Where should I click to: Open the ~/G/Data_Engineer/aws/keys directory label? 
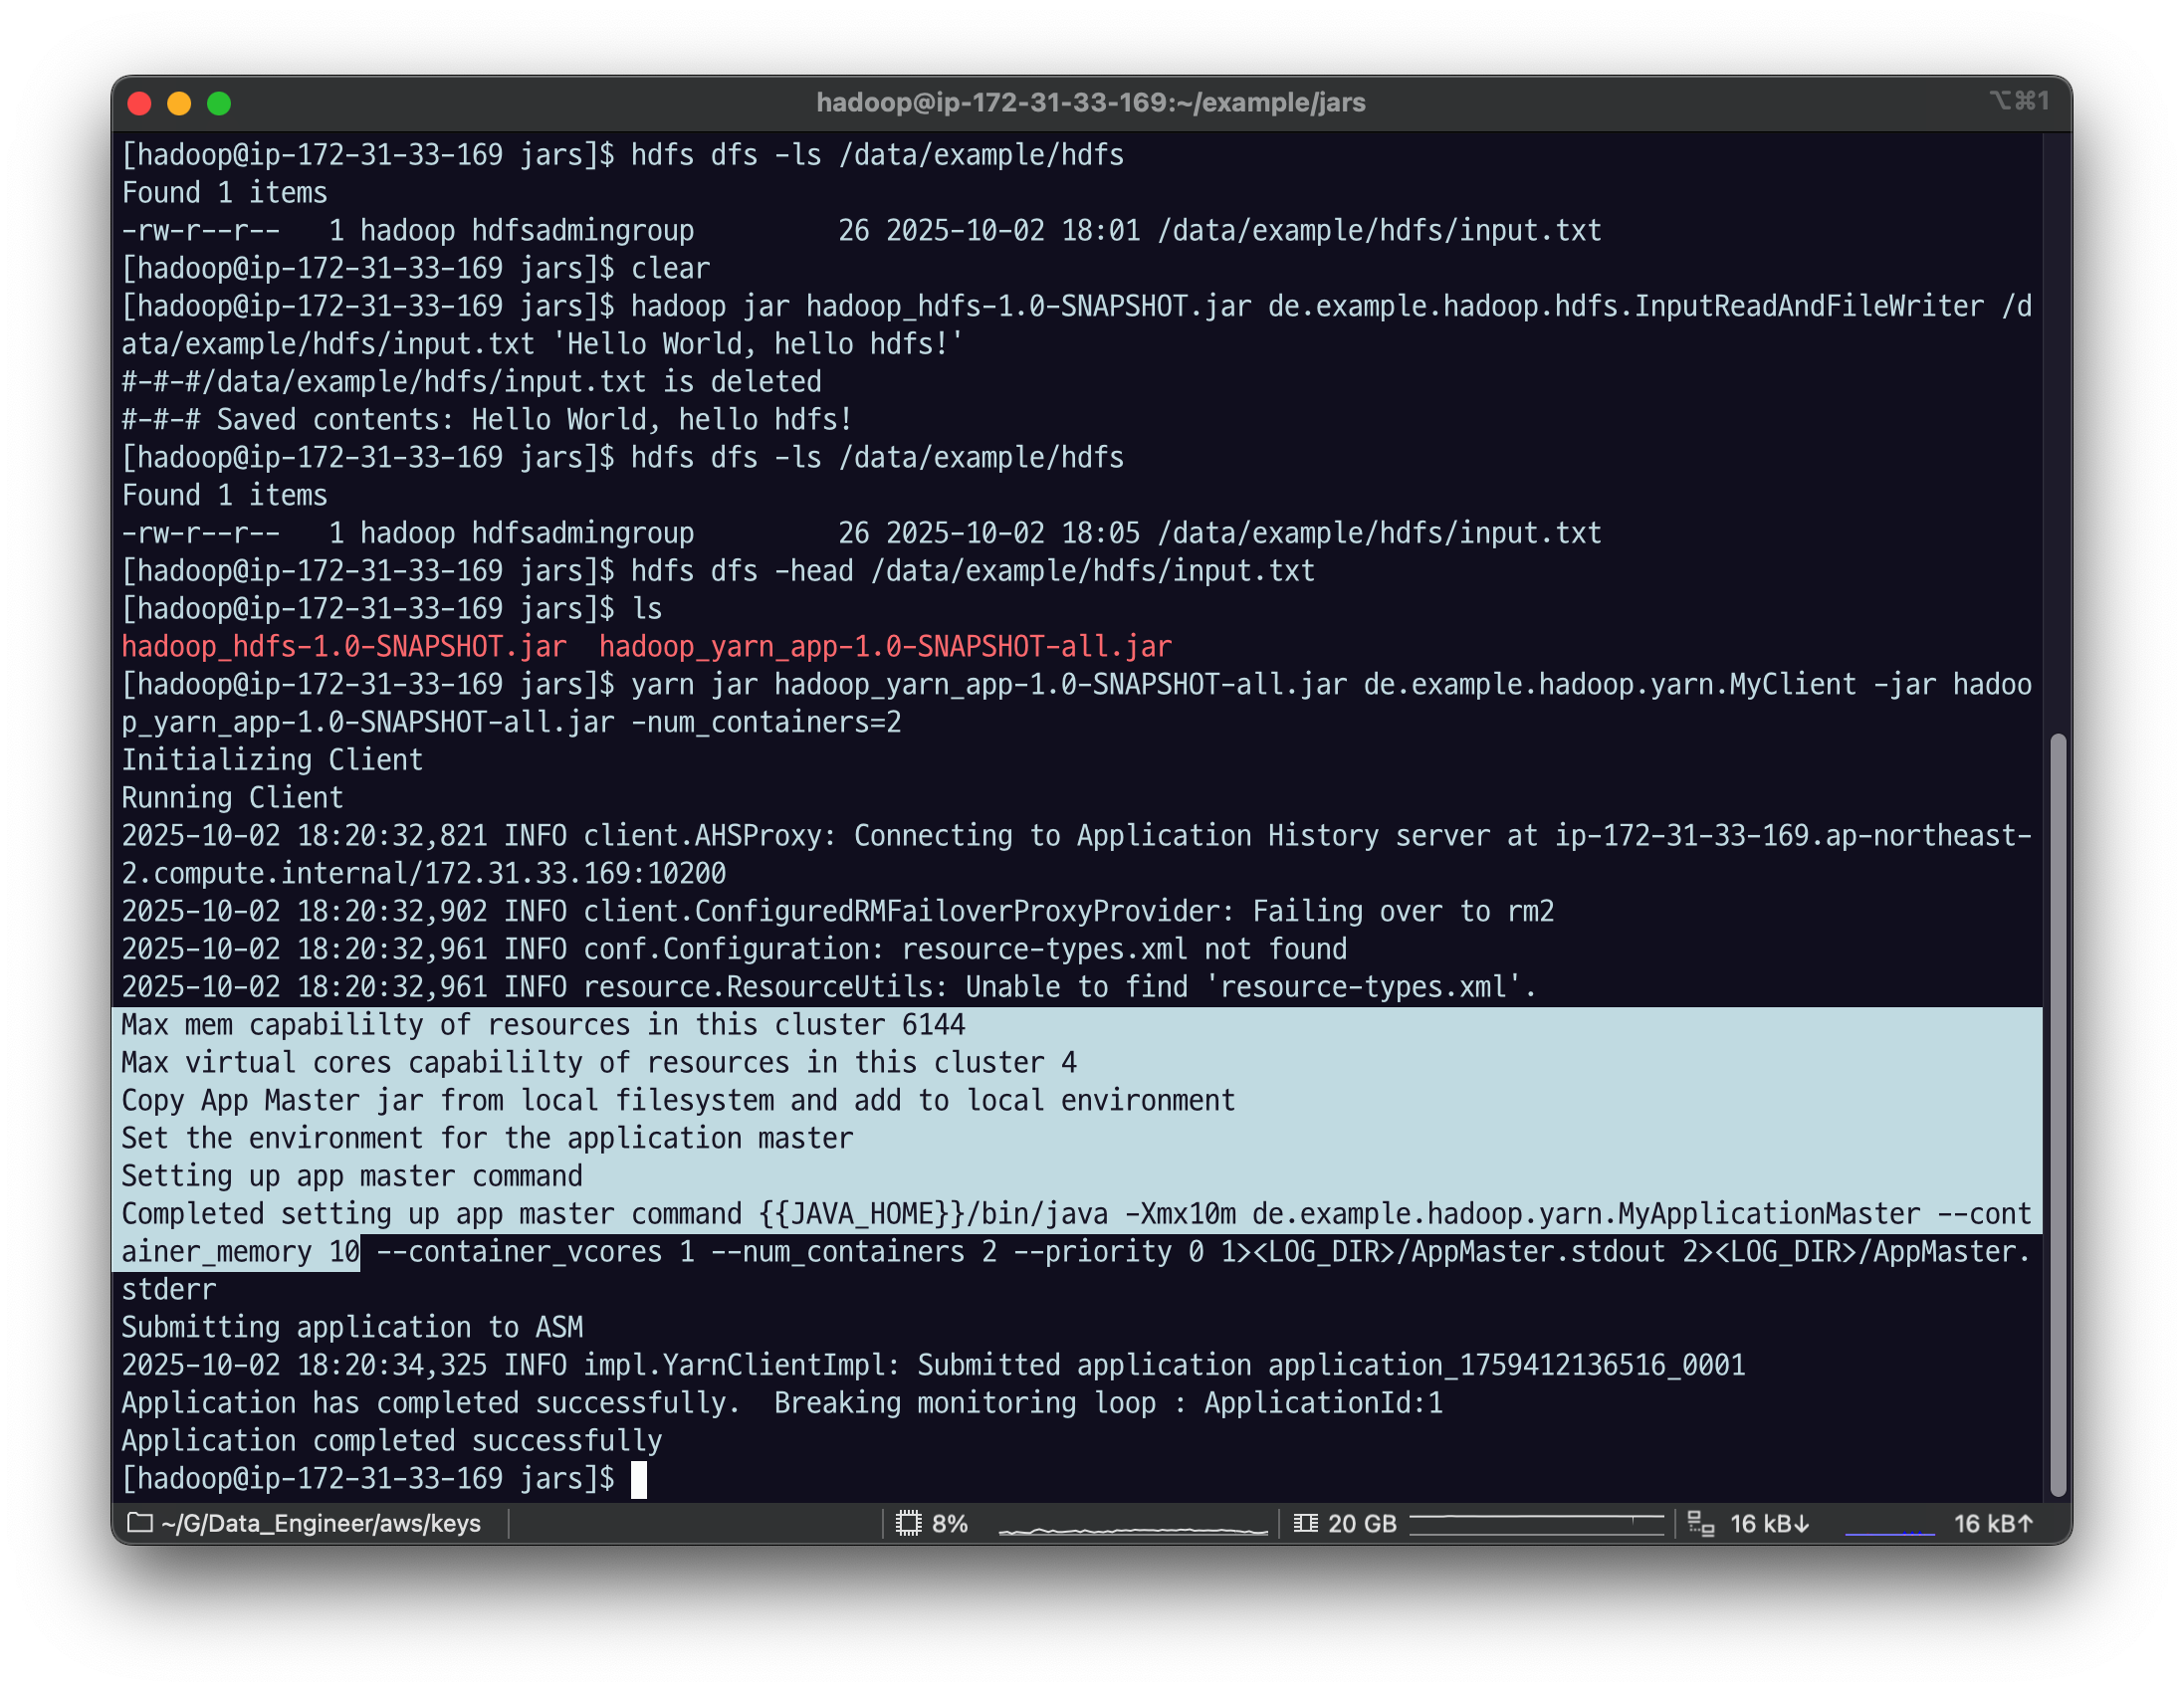click(320, 1523)
